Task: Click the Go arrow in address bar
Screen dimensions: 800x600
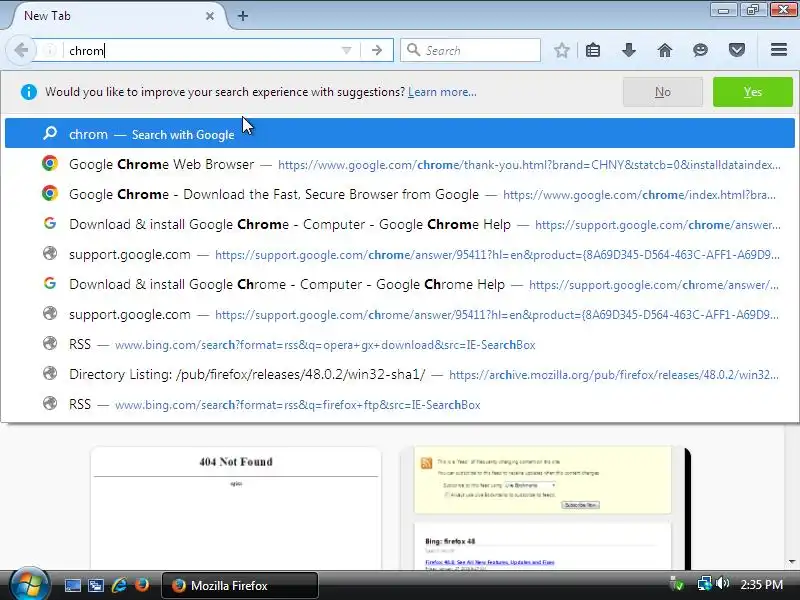Action: point(377,50)
